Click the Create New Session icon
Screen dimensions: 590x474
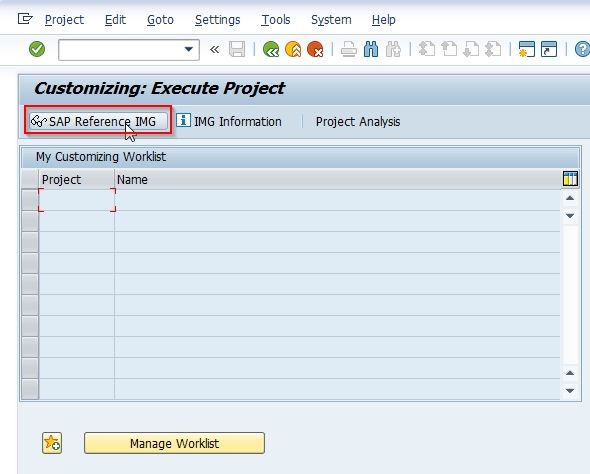(527, 49)
